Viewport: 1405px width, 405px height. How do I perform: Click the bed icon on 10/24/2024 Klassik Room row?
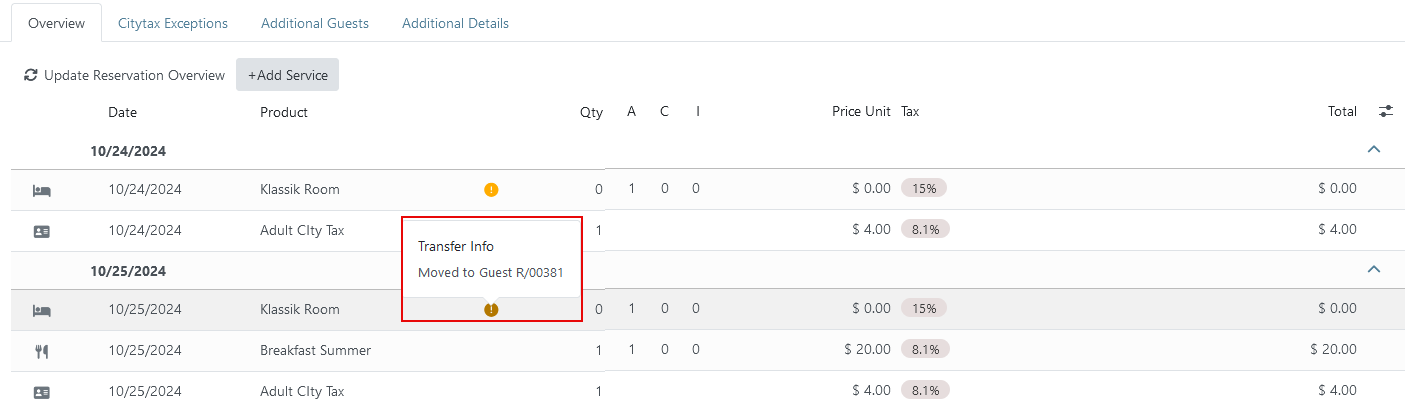[x=42, y=190]
